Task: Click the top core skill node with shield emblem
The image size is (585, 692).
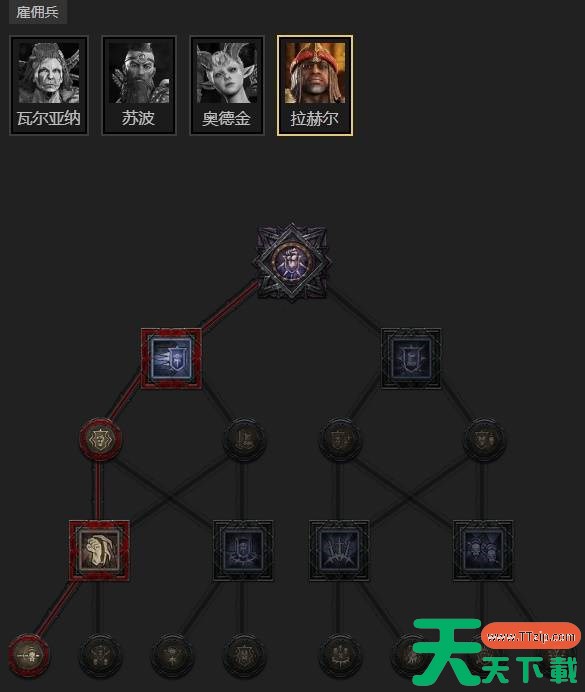Action: click(x=292, y=263)
